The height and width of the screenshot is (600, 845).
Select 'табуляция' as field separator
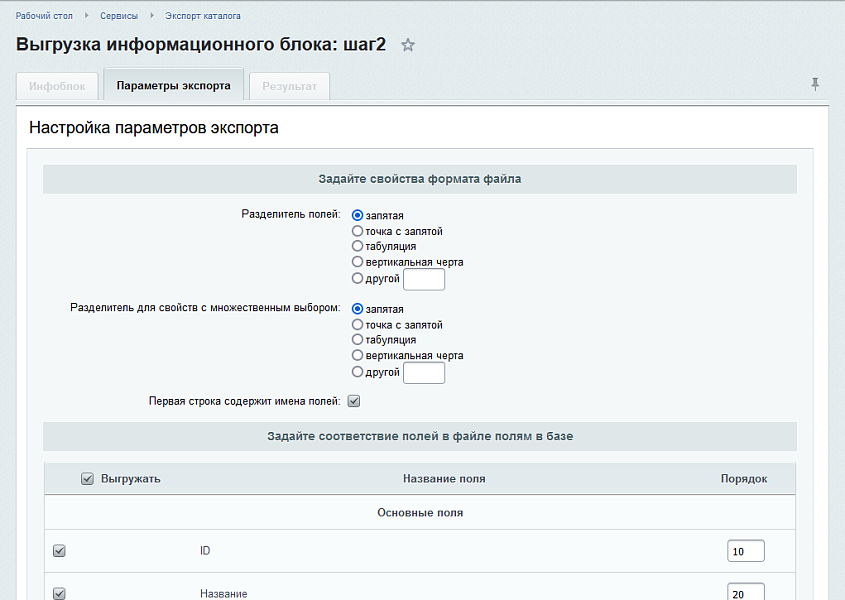click(357, 246)
